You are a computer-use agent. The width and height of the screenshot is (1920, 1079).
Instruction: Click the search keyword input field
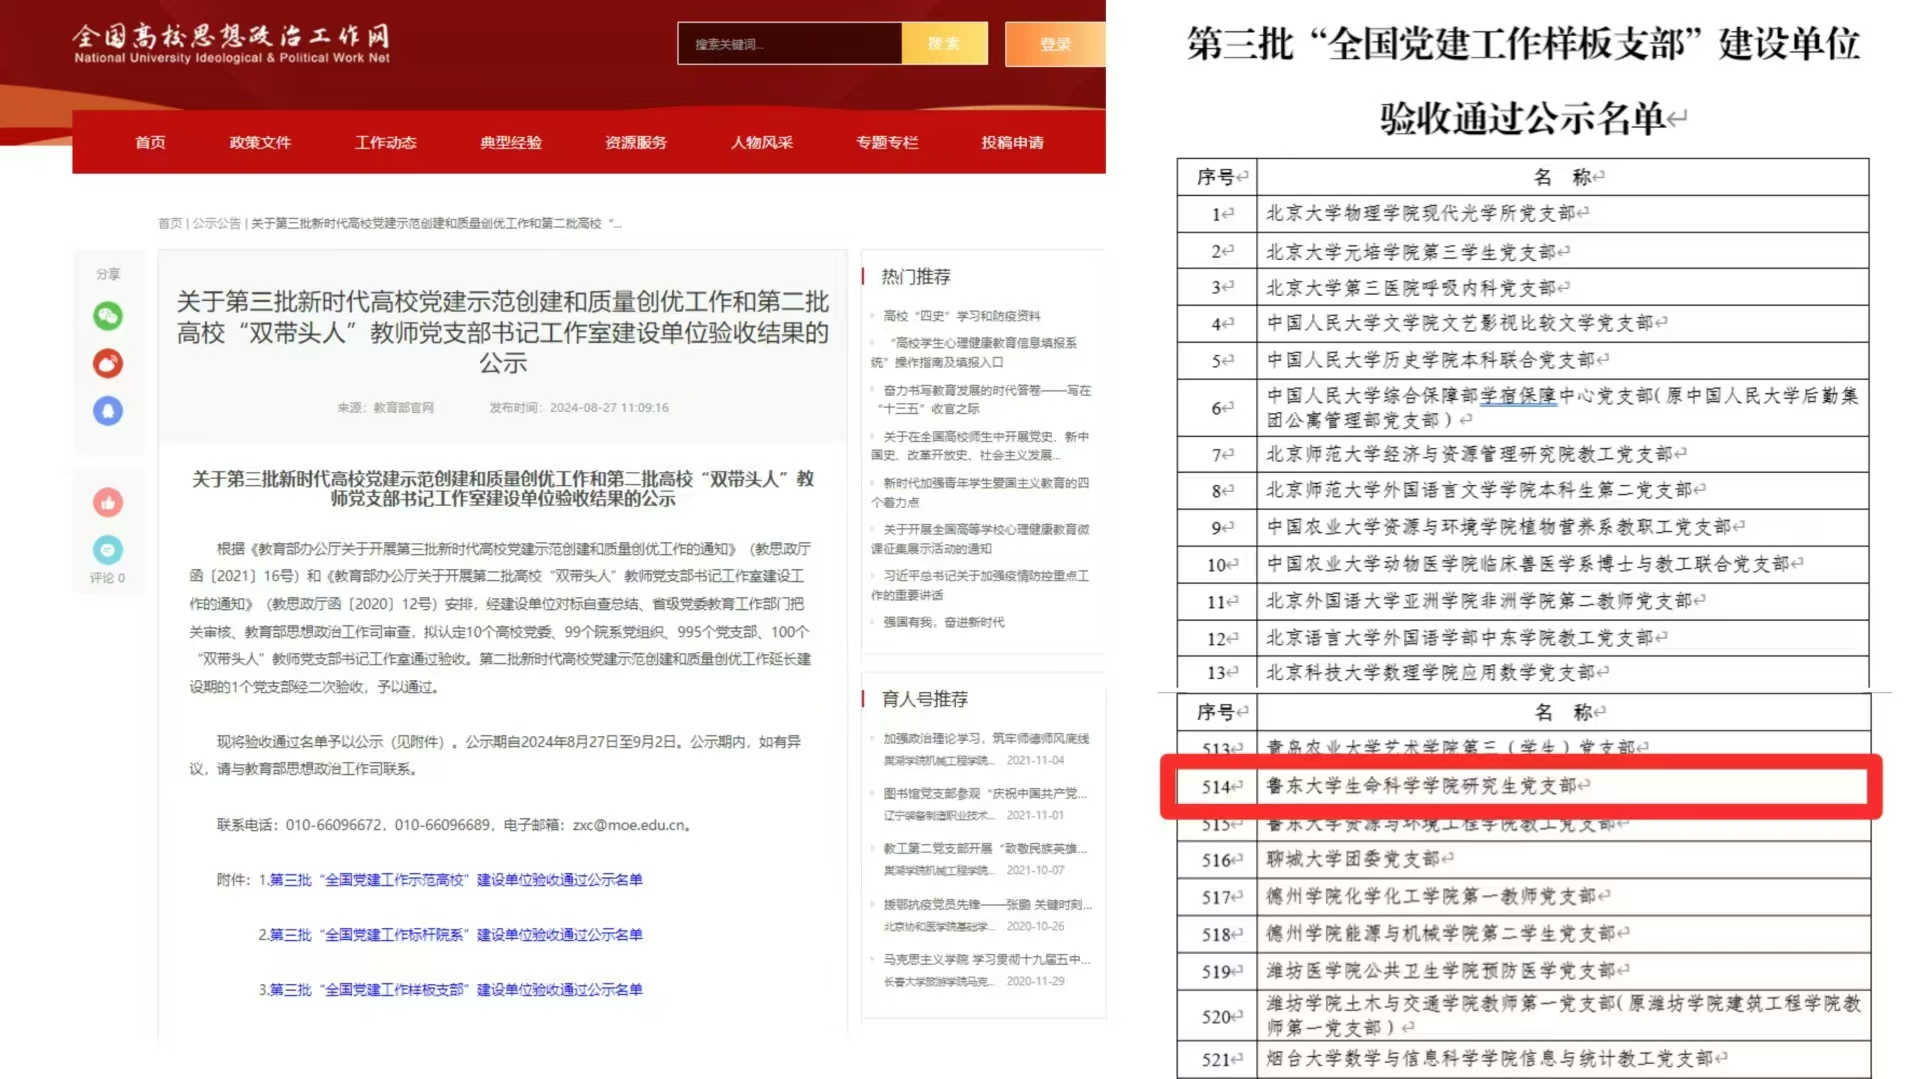(789, 44)
